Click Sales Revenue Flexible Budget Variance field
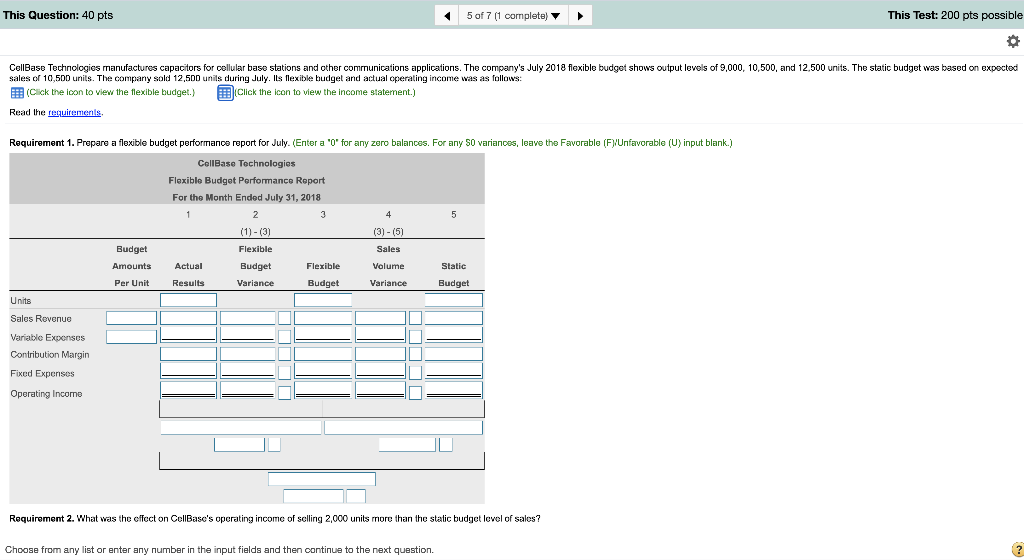Viewport: 1024px width, 560px height. coord(248,318)
